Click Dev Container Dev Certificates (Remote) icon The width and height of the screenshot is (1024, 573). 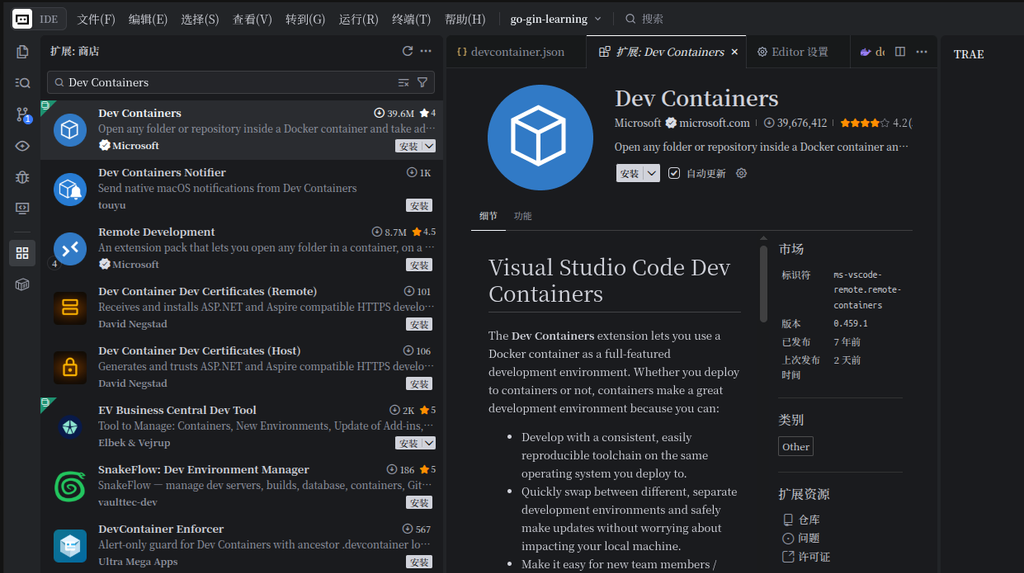tap(70, 308)
